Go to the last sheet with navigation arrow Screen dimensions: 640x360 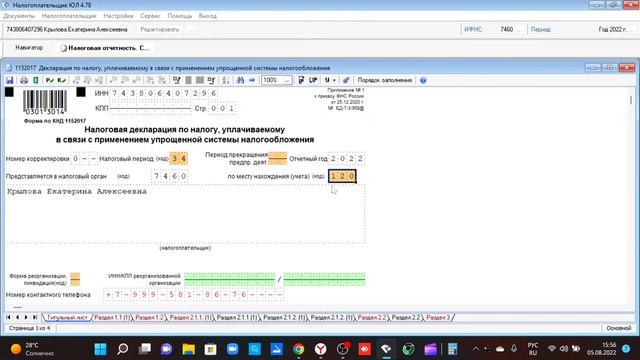[x=35, y=317]
